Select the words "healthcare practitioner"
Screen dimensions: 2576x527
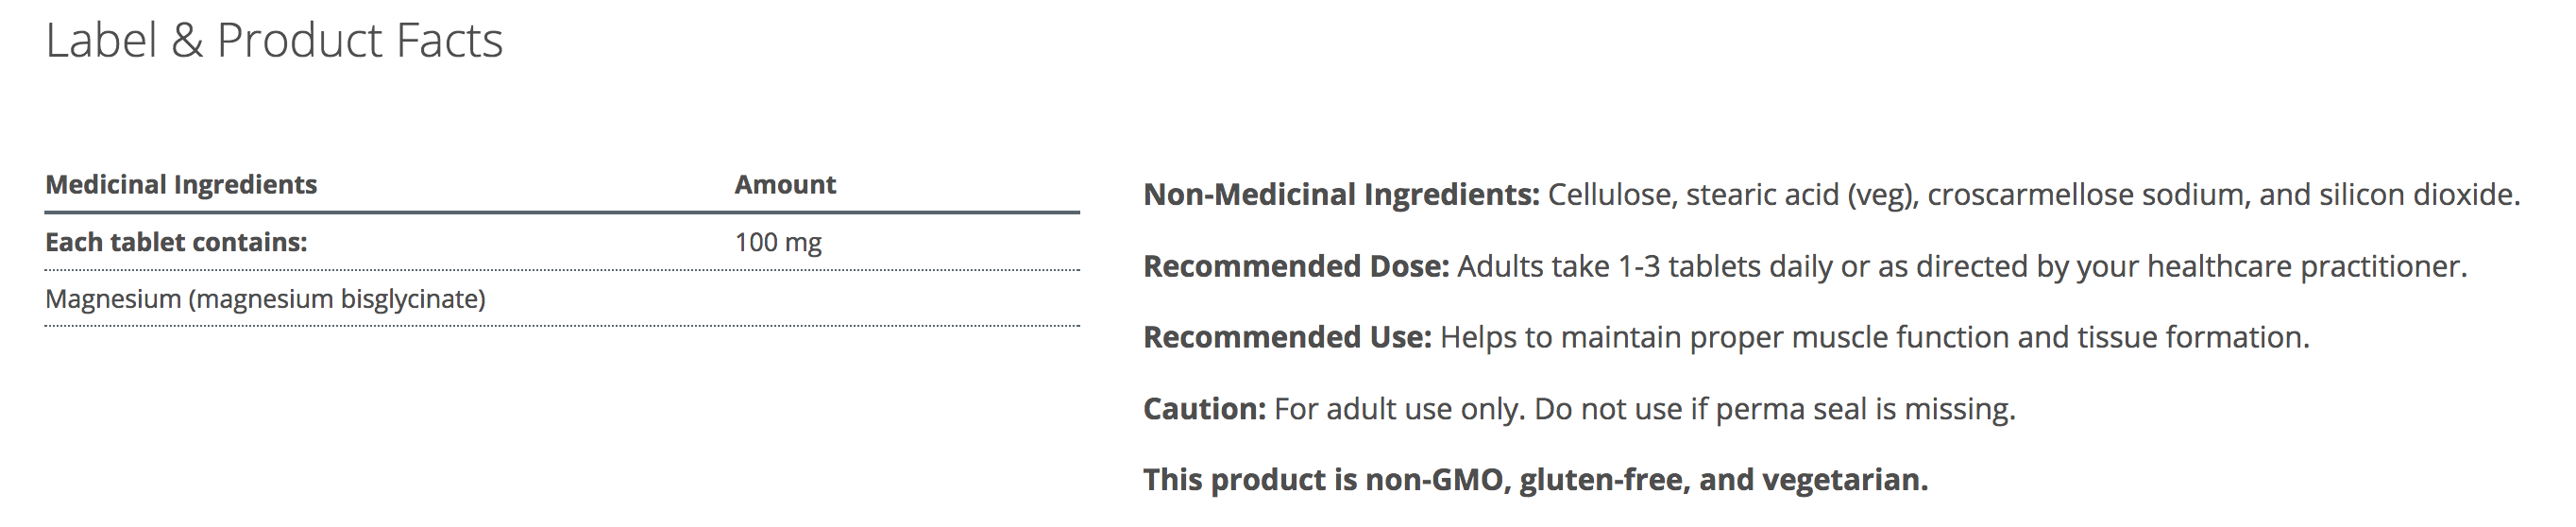tap(2305, 267)
